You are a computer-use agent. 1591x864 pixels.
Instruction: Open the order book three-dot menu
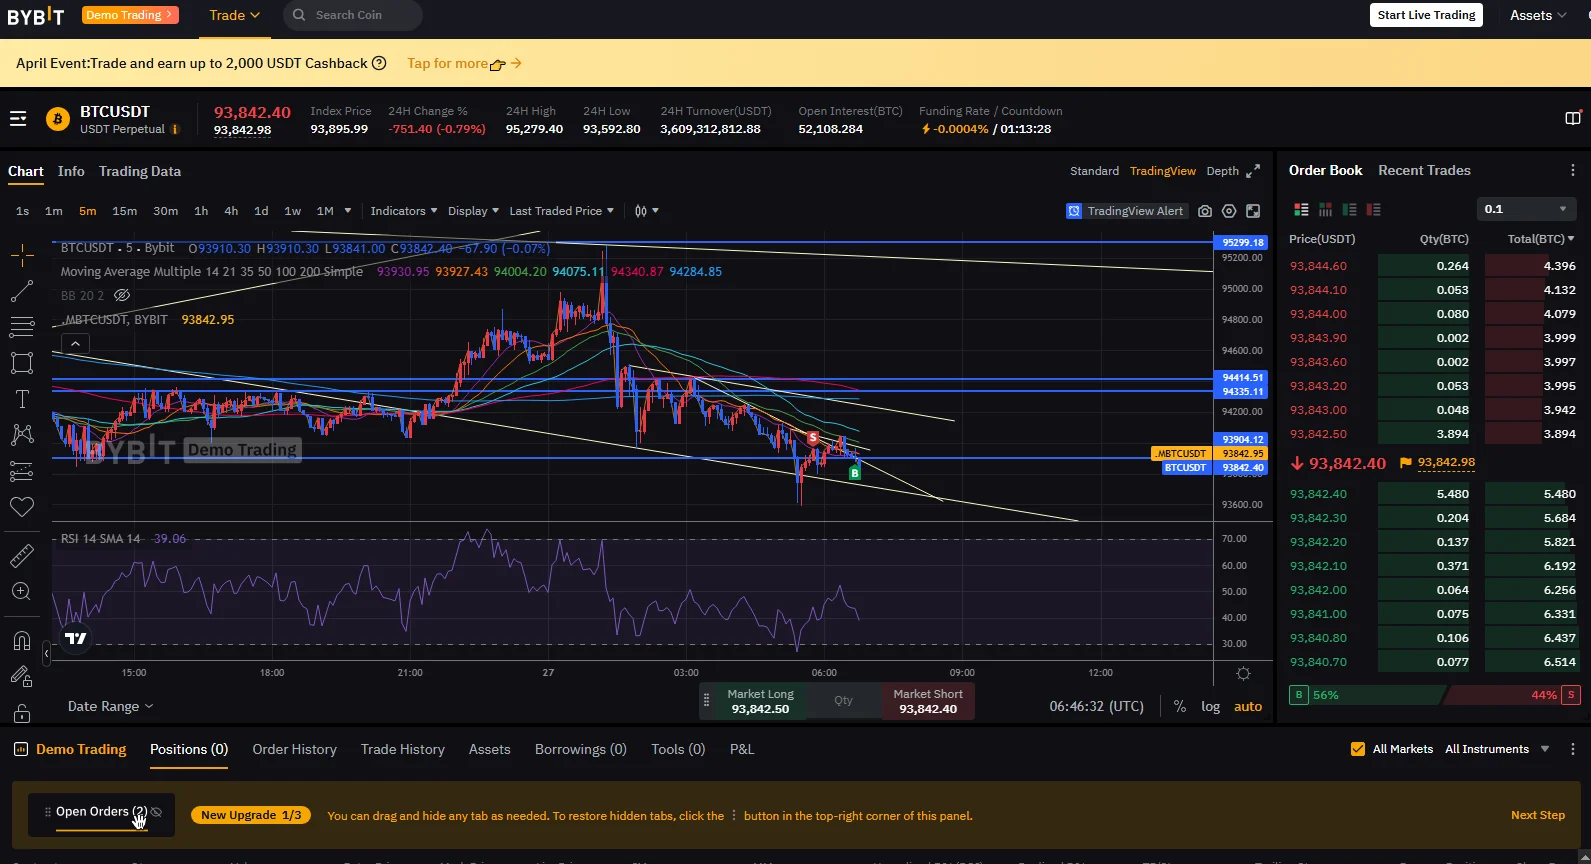point(1572,170)
